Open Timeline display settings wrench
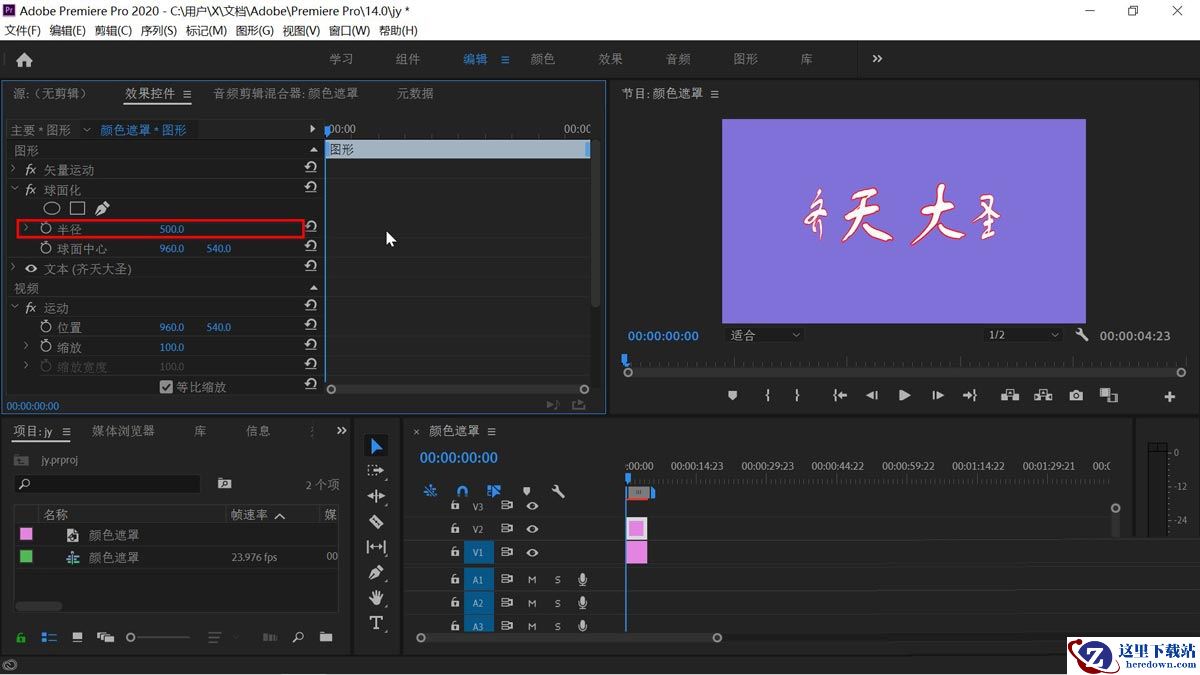This screenshot has width=1200, height=675. tap(558, 491)
